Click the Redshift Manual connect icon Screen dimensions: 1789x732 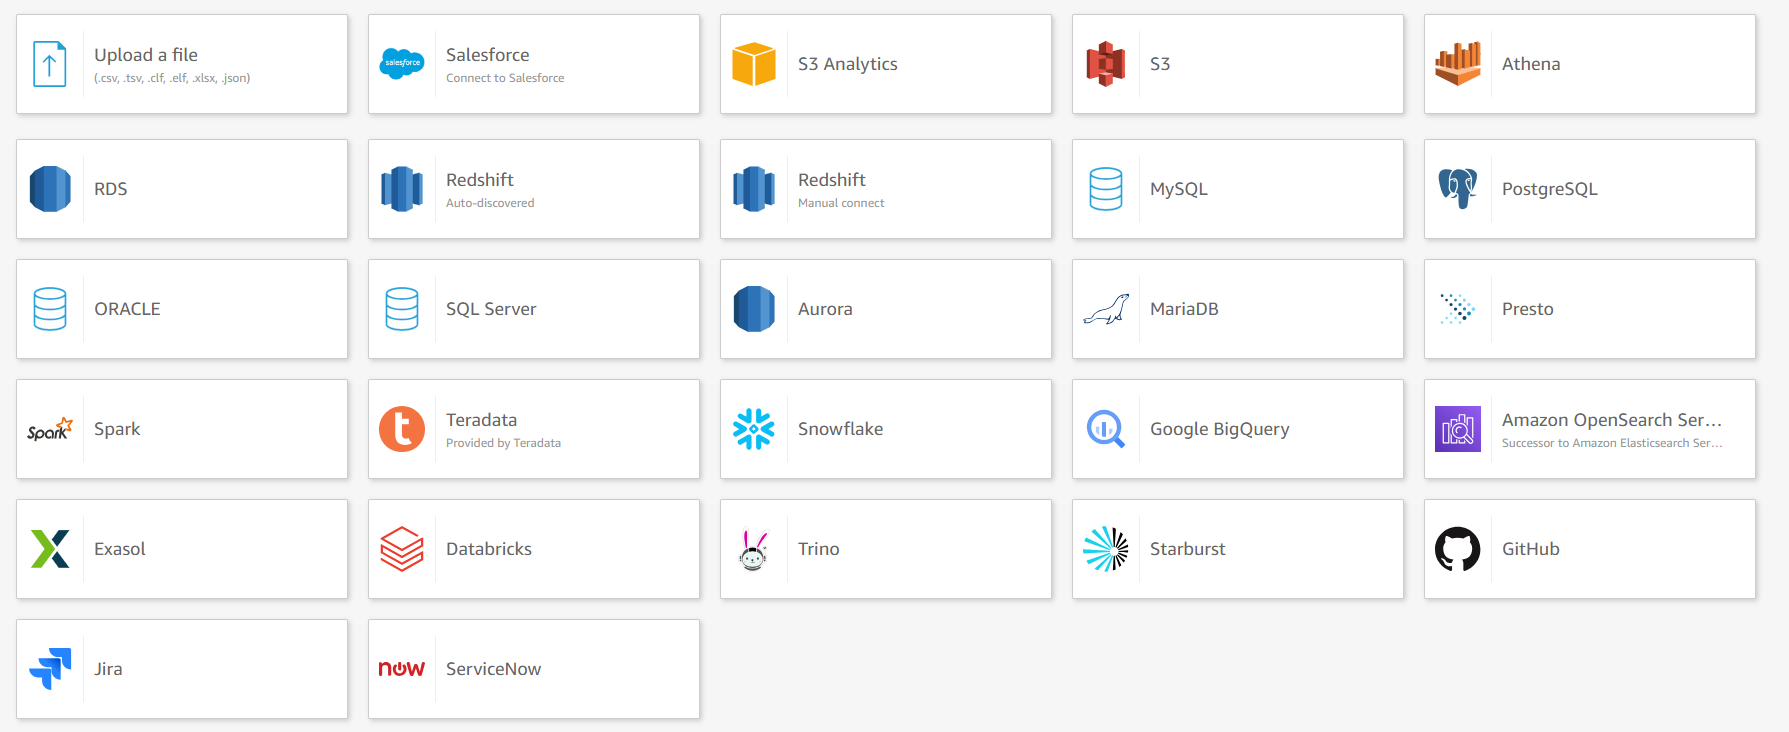pos(754,189)
